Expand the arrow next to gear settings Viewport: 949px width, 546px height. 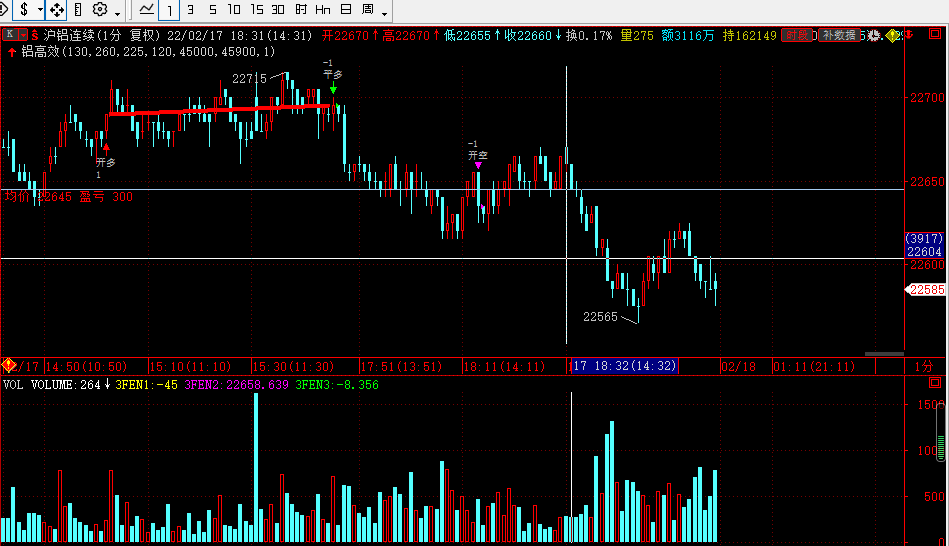[x=117, y=13]
